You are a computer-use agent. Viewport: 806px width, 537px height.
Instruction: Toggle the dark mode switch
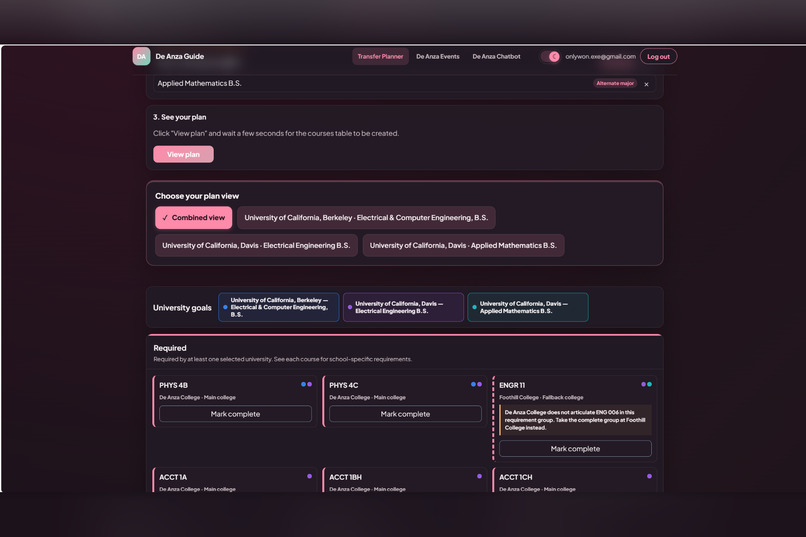(x=549, y=57)
